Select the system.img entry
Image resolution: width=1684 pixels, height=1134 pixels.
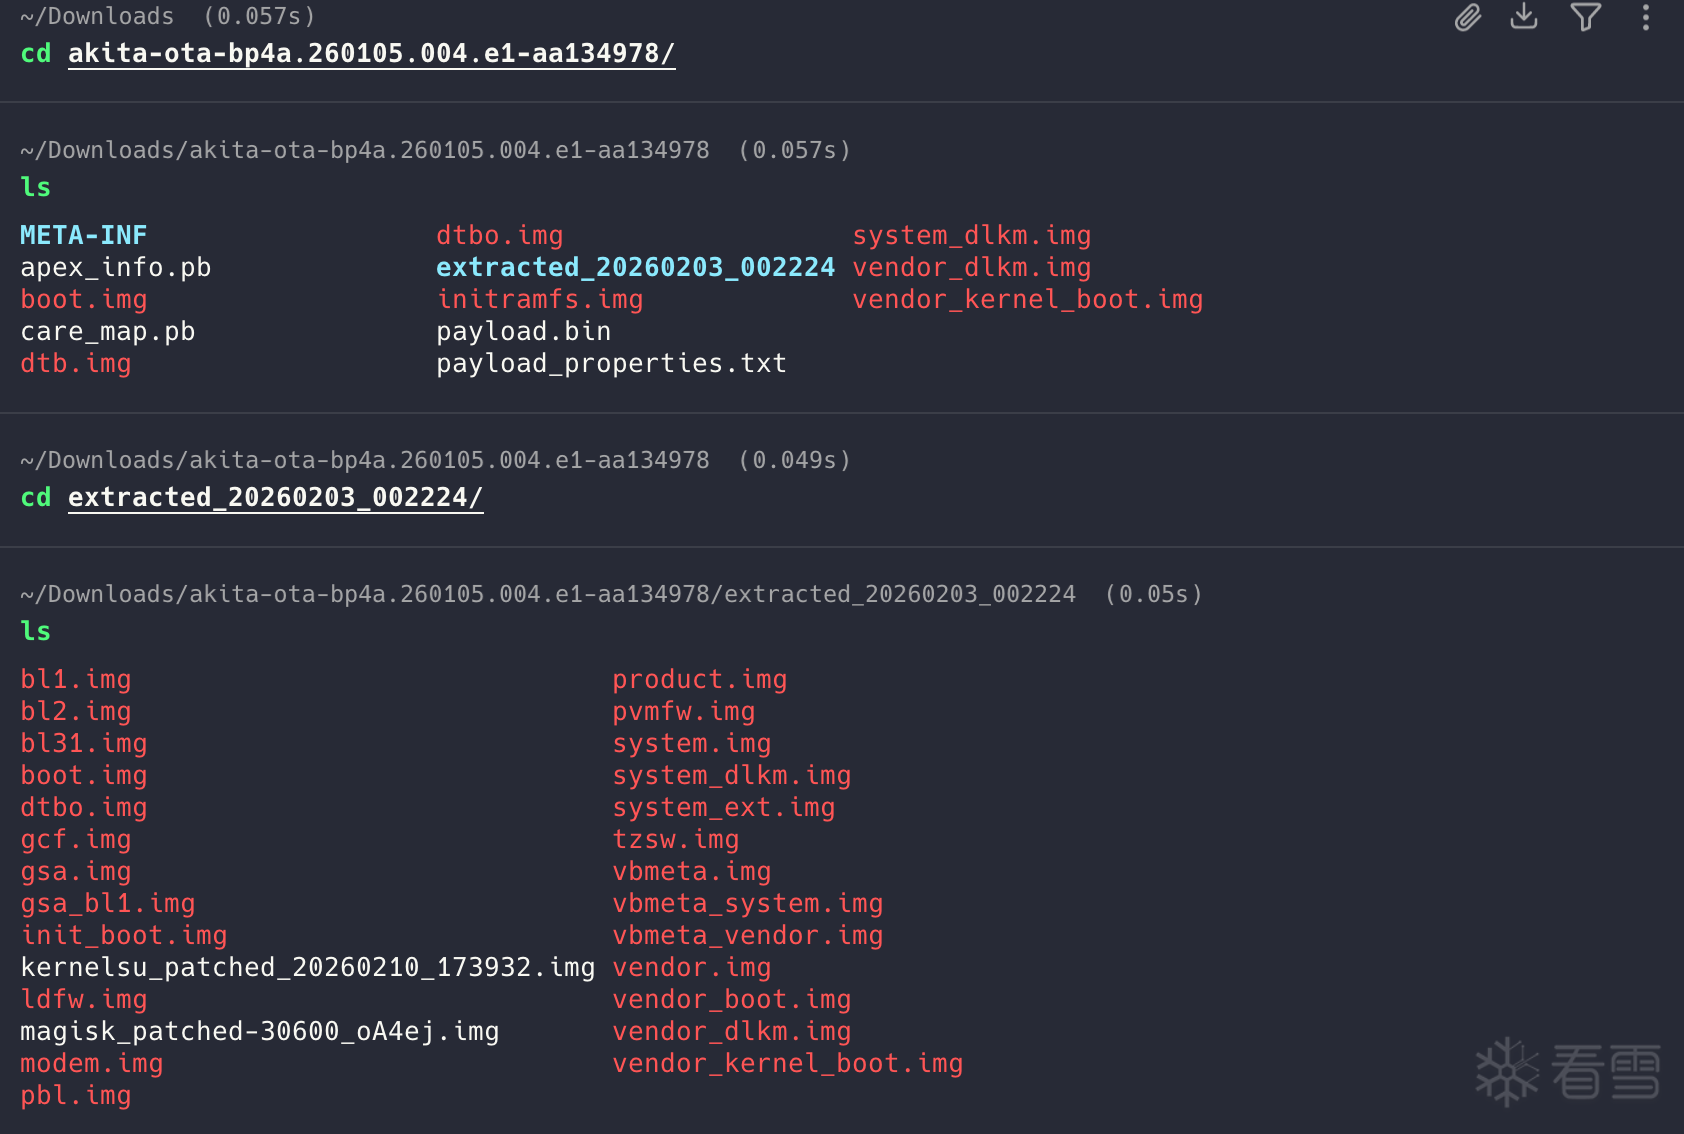(x=692, y=743)
